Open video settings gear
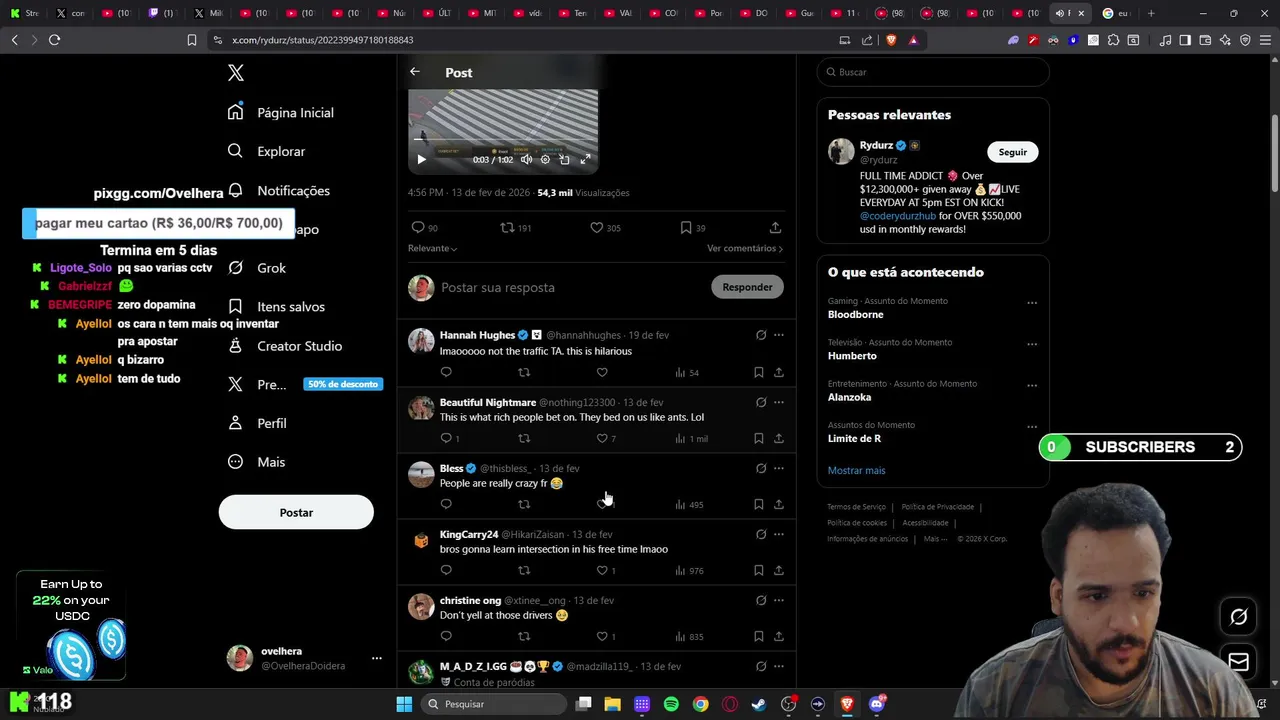This screenshot has height=720, width=1280. [545, 159]
